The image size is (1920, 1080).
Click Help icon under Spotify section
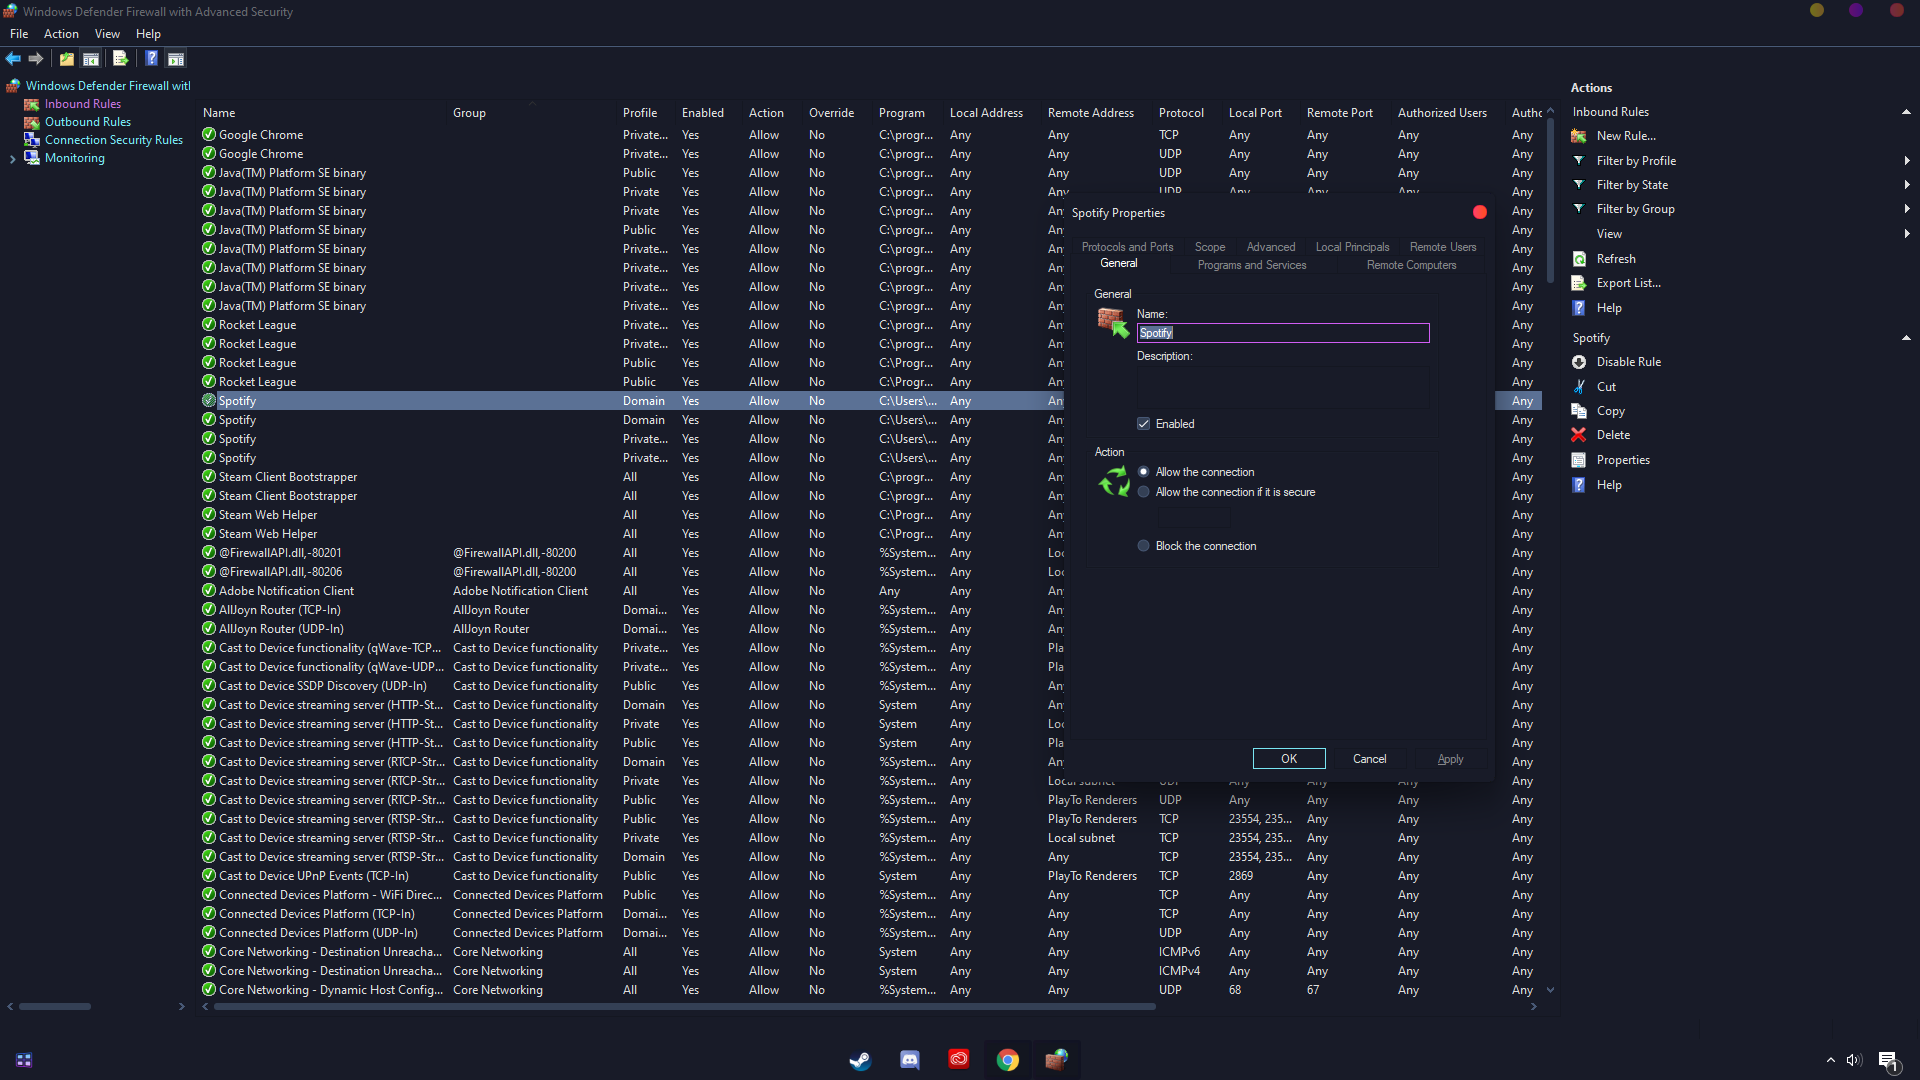click(1579, 485)
